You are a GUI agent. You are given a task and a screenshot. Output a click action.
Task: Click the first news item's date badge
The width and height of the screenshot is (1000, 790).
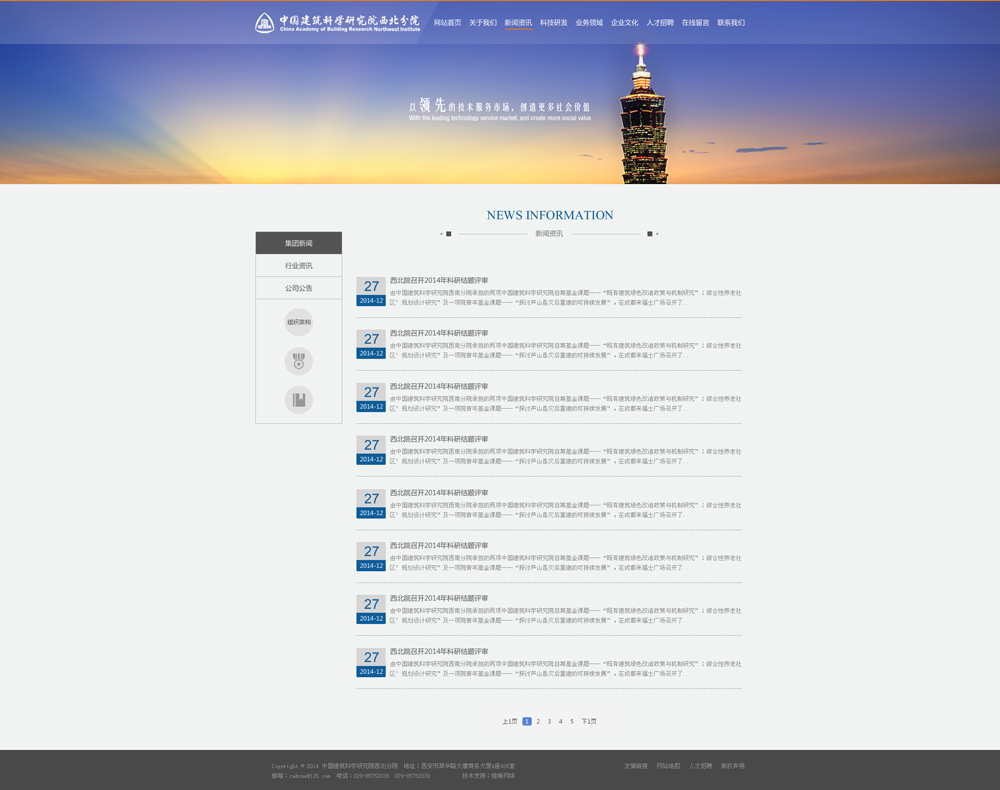371,291
